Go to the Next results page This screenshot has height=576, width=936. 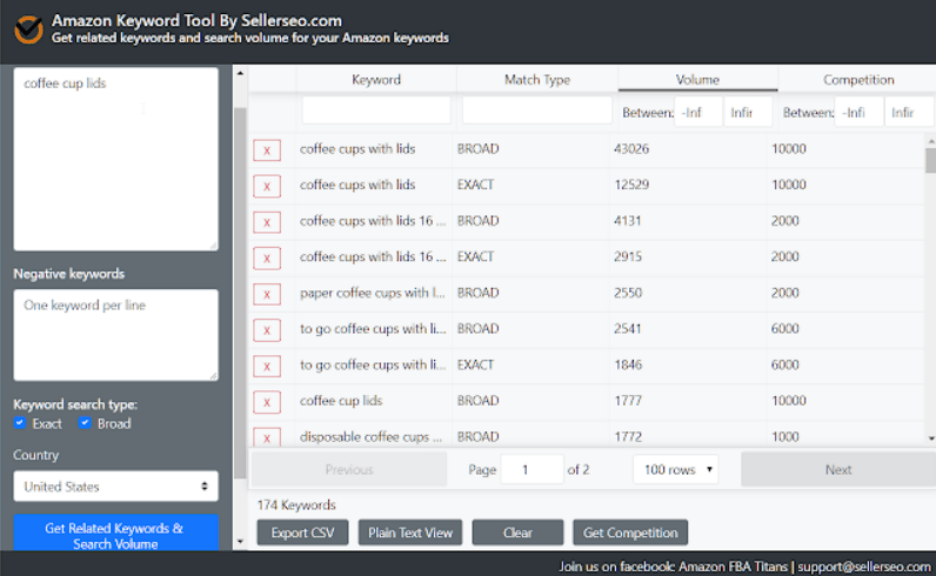point(838,470)
